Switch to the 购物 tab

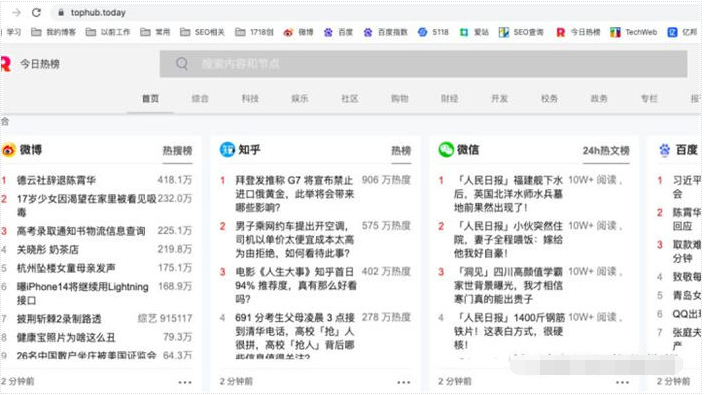click(x=400, y=98)
